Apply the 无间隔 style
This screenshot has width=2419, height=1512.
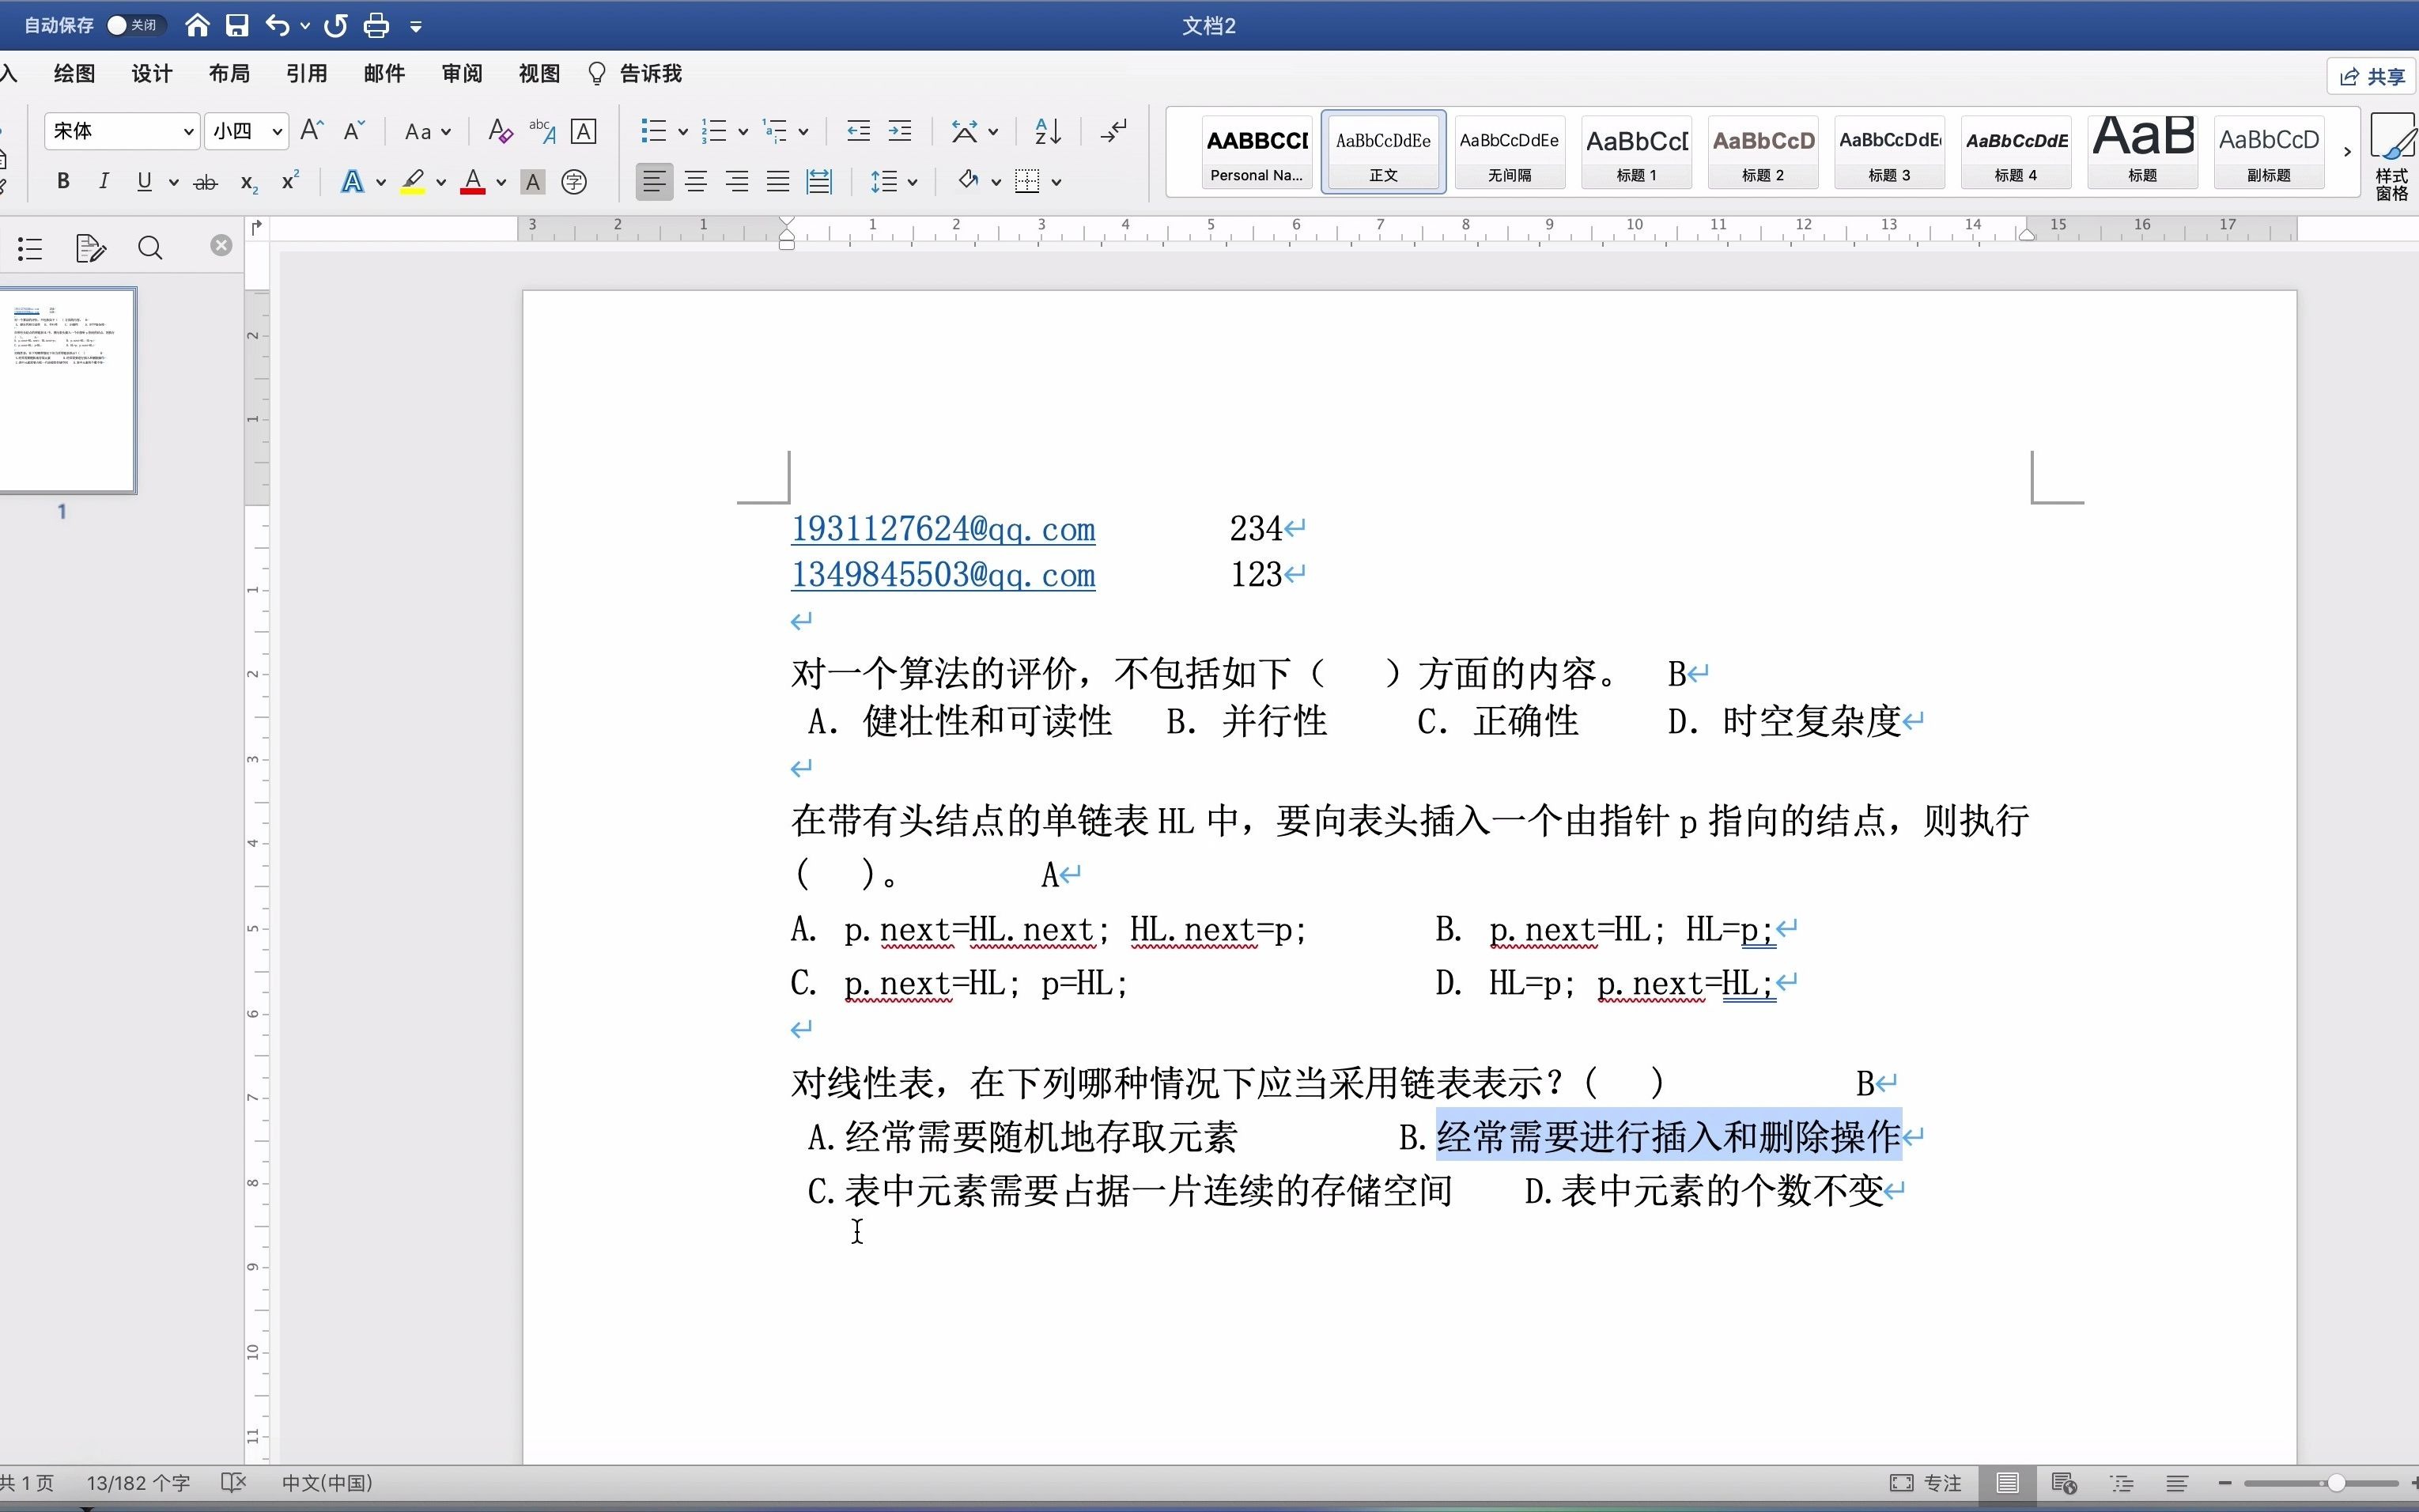tap(1509, 152)
